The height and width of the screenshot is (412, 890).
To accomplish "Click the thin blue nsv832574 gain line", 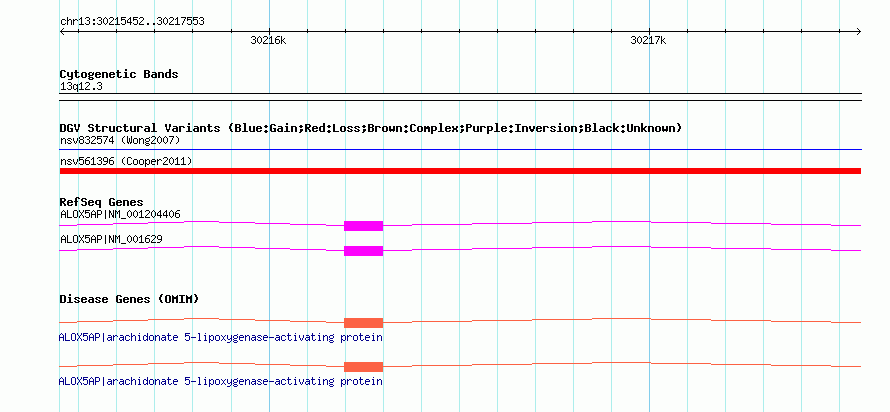I will [460, 150].
